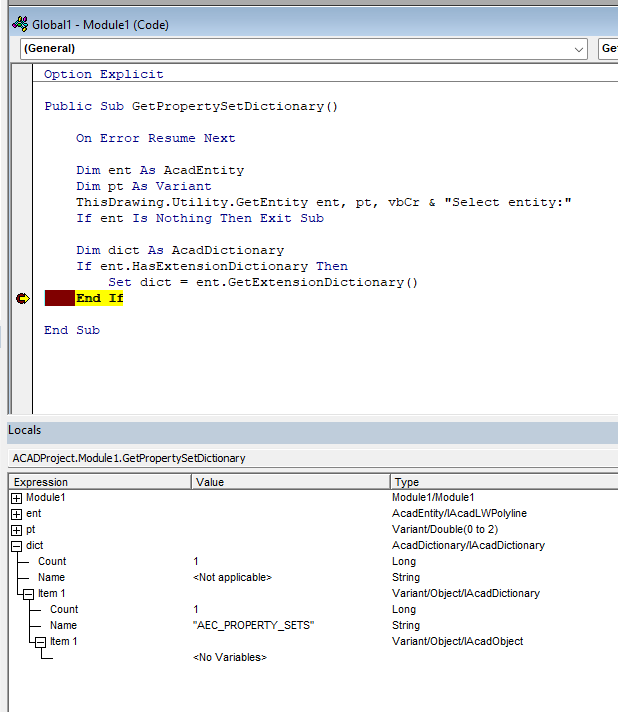The height and width of the screenshot is (712, 618).
Task: Click the Module1 code window icon
Action: click(x=20, y=24)
